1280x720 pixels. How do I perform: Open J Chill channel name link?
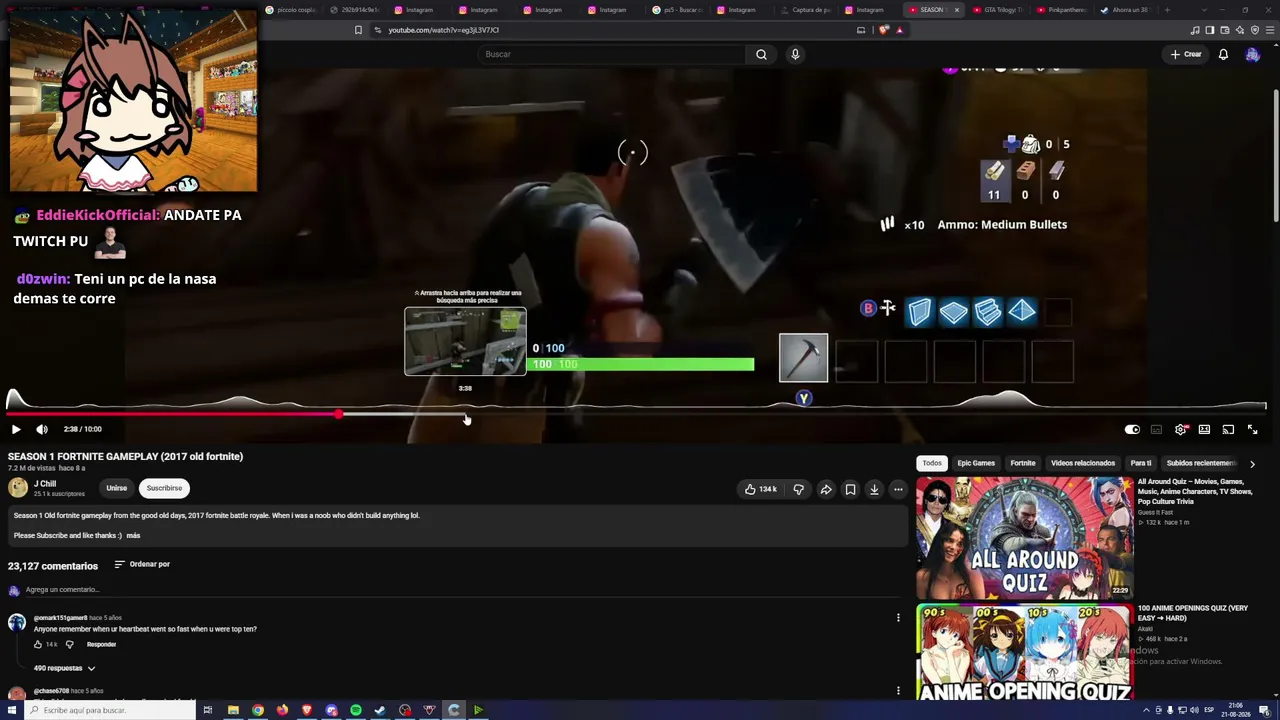click(45, 484)
